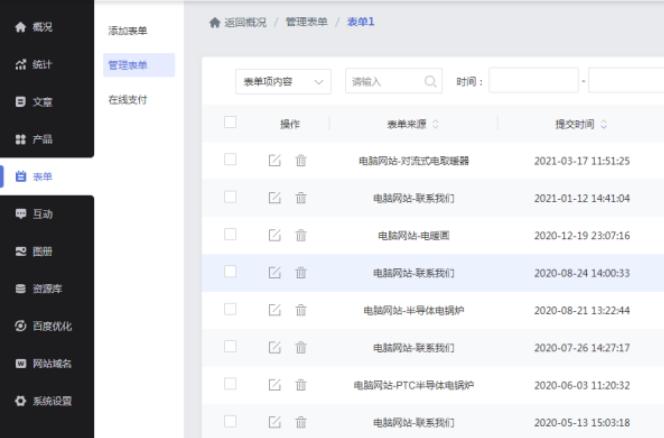Select checkbox for 2020-12-19 23:07:16 row
The image size is (664, 438).
pos(231,234)
